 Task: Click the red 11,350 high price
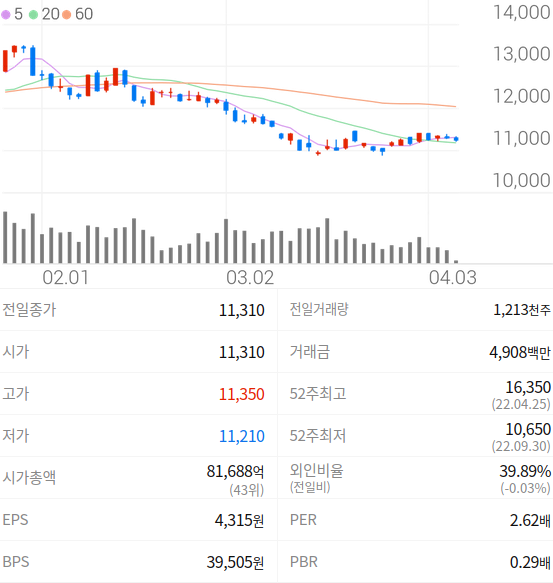pos(241,394)
